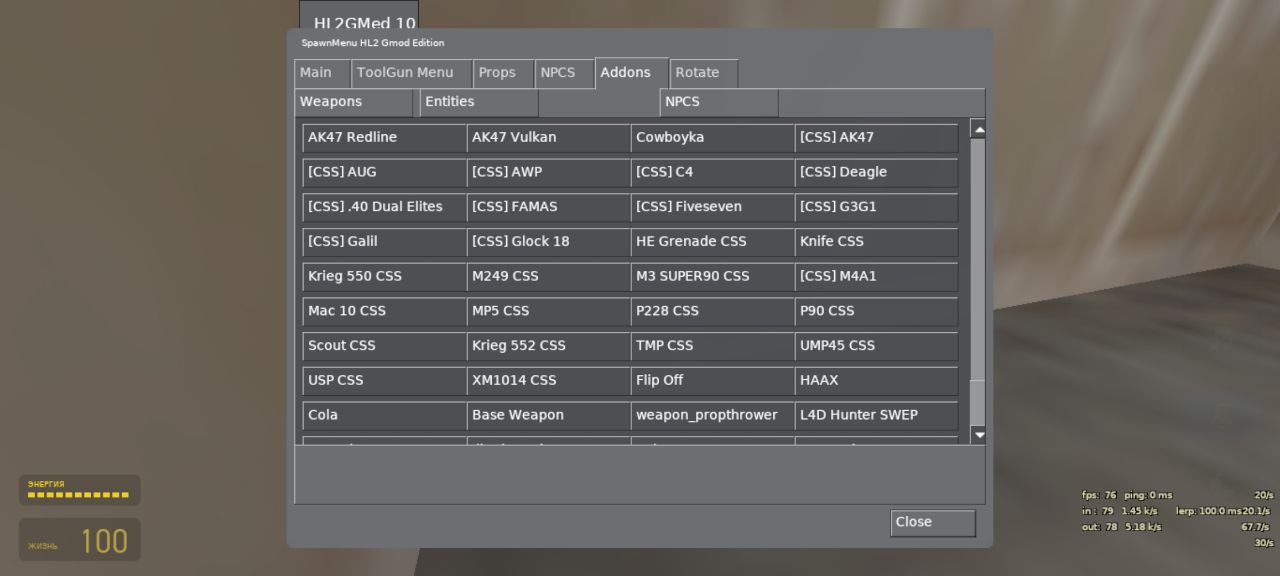The width and height of the screenshot is (1280, 576).
Task: Spawn the XM1014 CSS shotgun
Action: pos(548,380)
